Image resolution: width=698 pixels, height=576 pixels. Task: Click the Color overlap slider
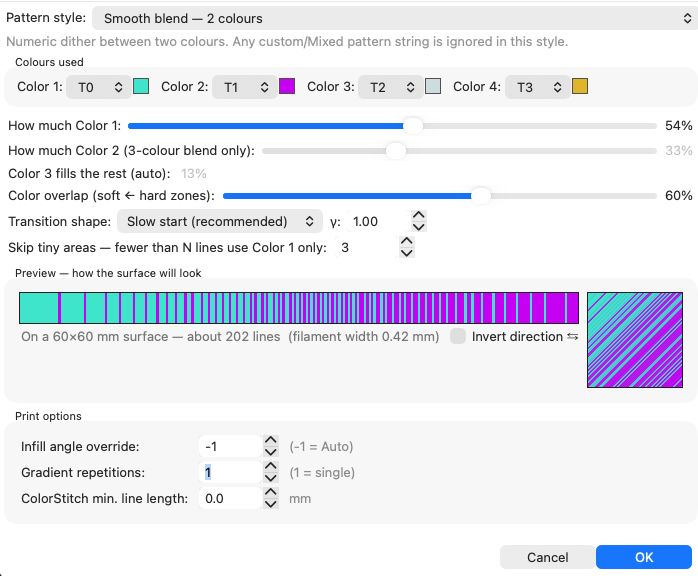(440, 196)
